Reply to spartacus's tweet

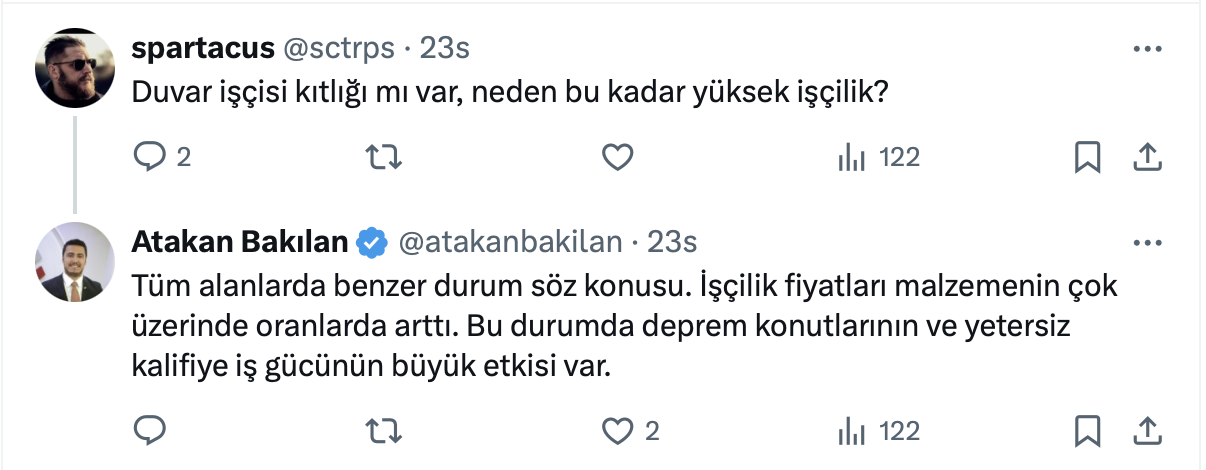pyautogui.click(x=150, y=157)
